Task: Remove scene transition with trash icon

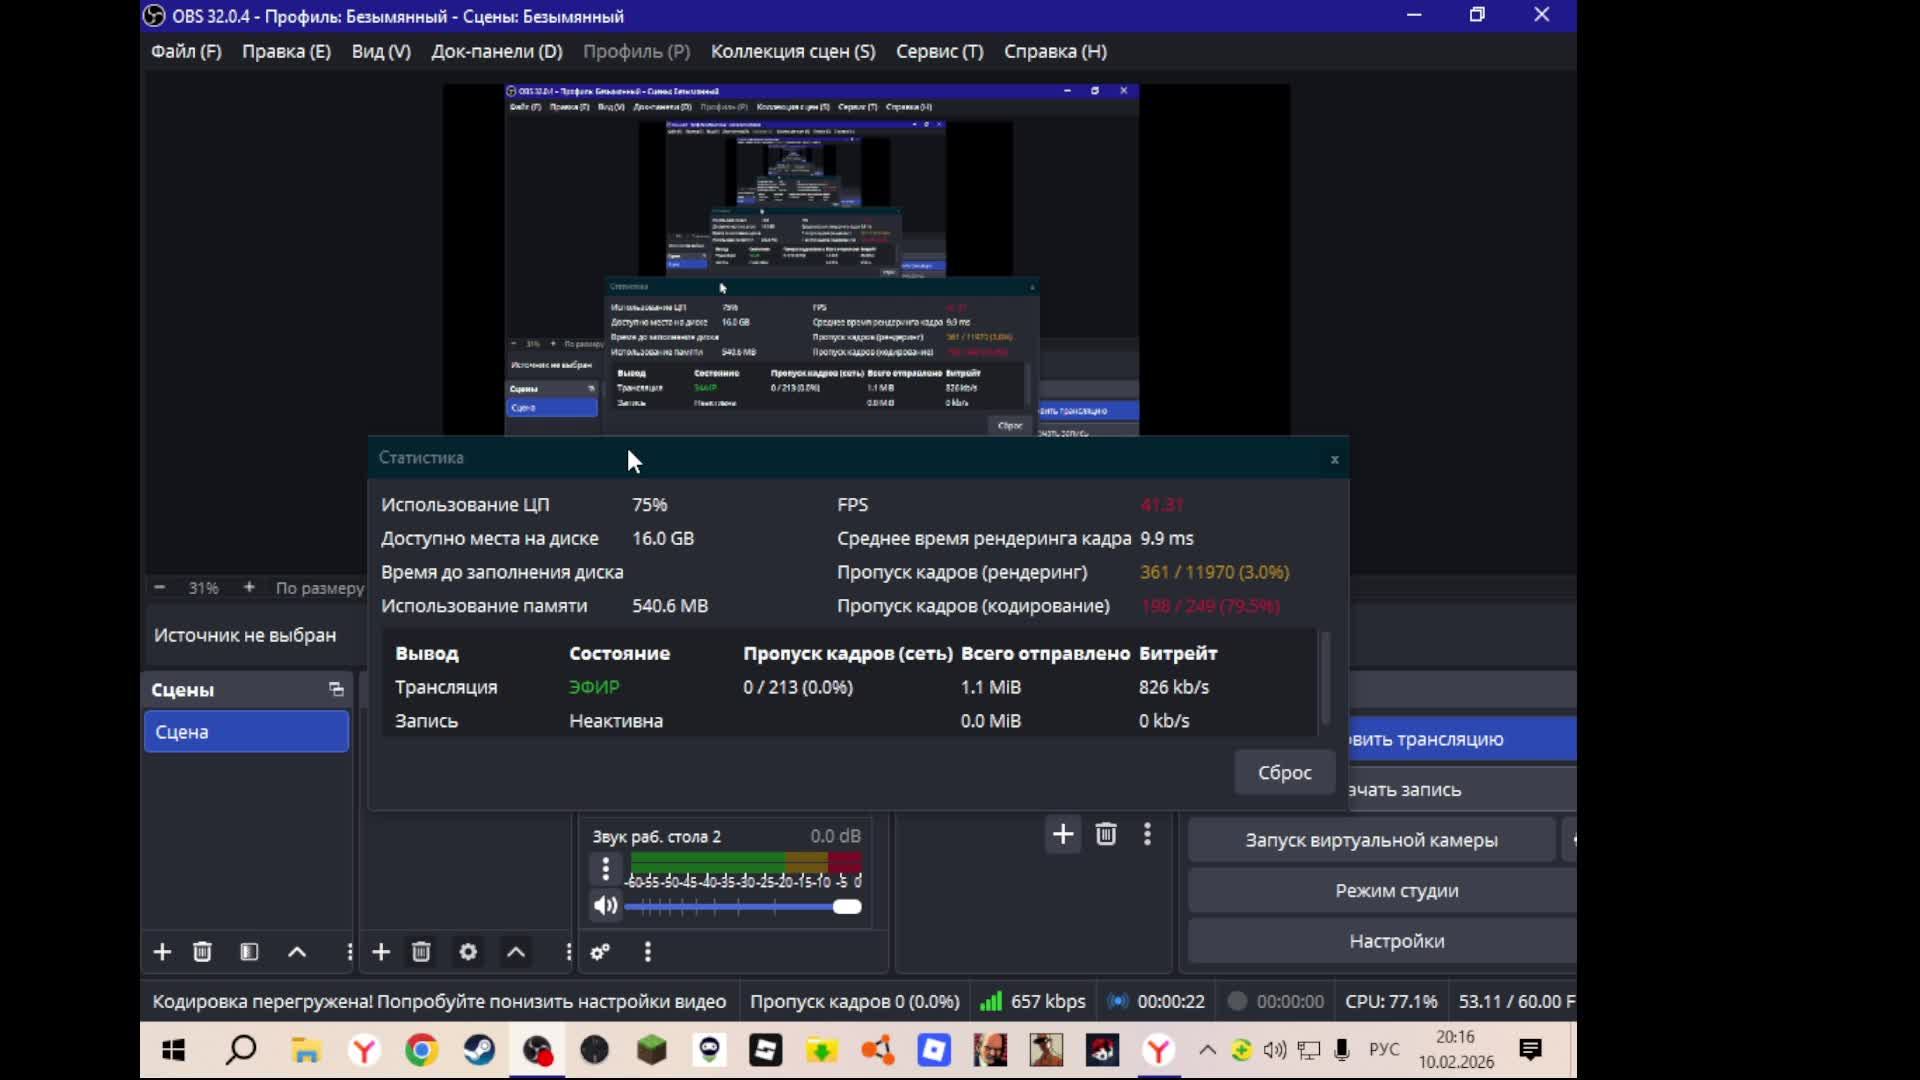Action: click(1106, 834)
